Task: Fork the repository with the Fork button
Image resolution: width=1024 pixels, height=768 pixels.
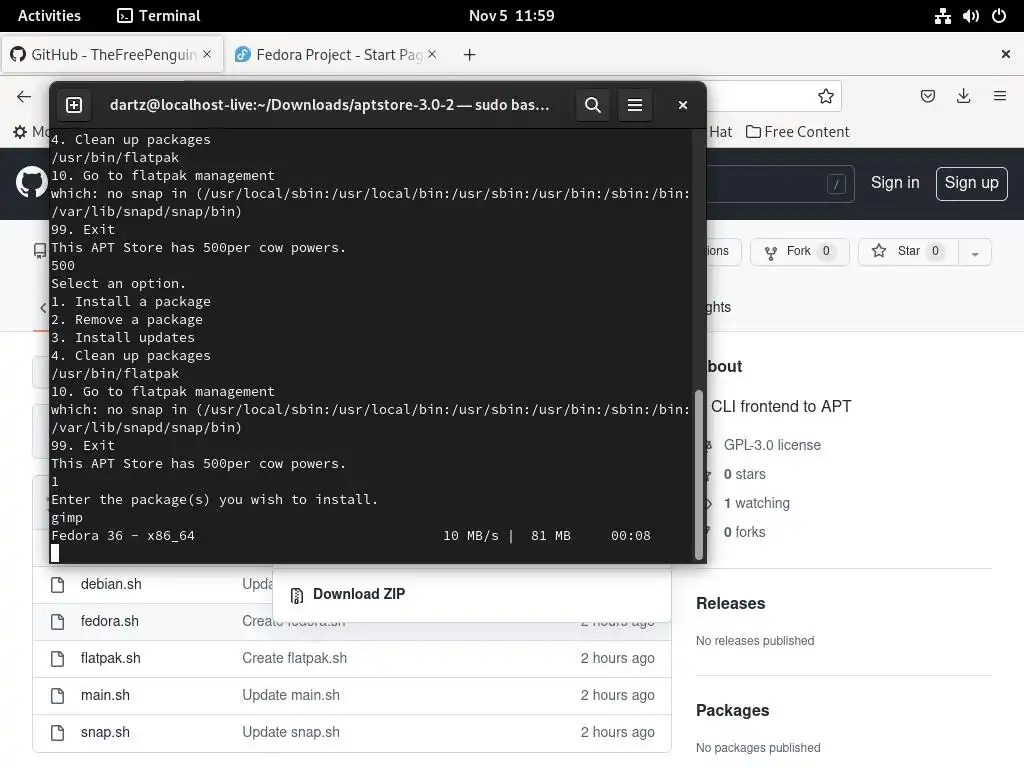Action: point(799,251)
